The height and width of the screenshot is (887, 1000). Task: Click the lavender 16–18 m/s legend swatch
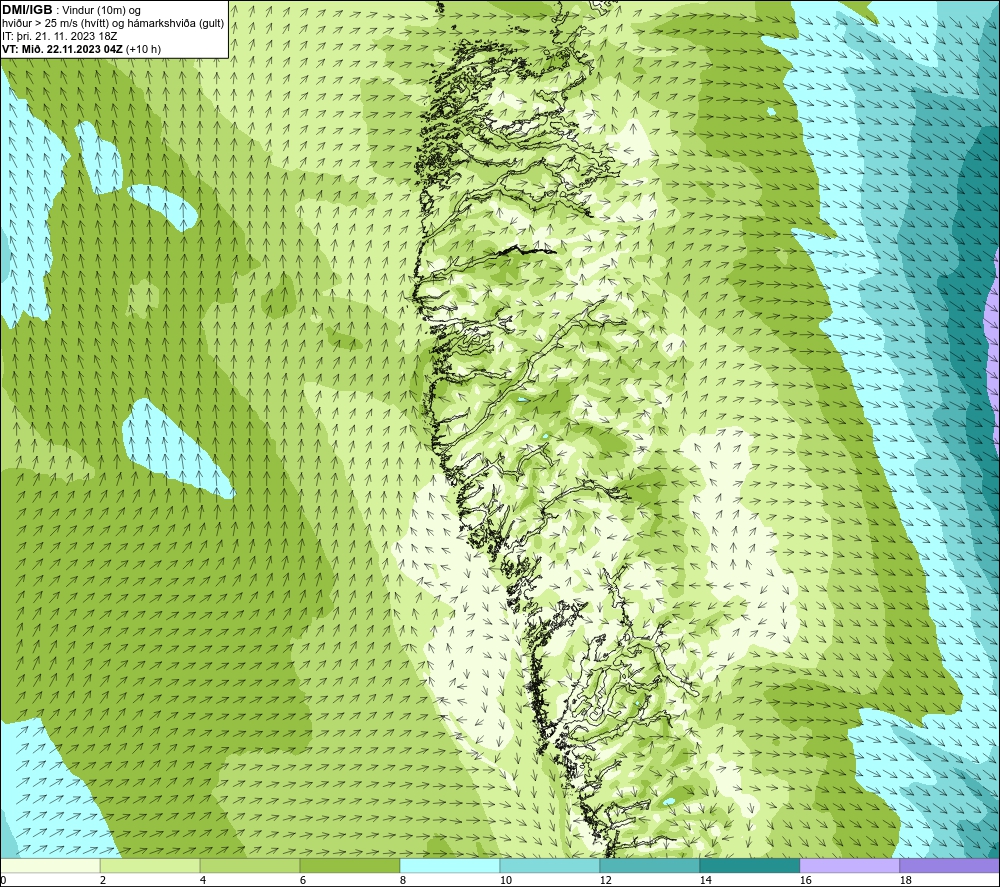click(849, 865)
